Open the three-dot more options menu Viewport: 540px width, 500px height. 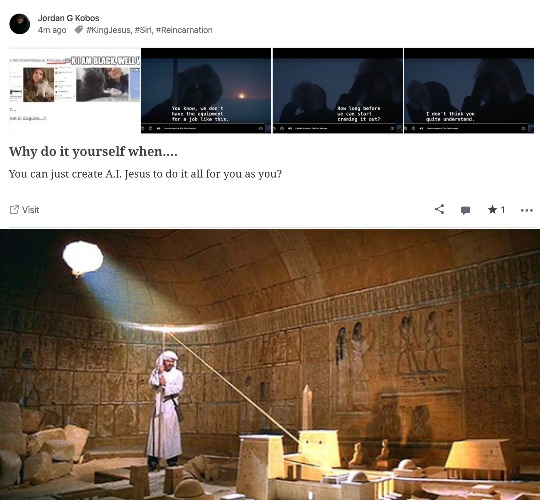tap(527, 210)
